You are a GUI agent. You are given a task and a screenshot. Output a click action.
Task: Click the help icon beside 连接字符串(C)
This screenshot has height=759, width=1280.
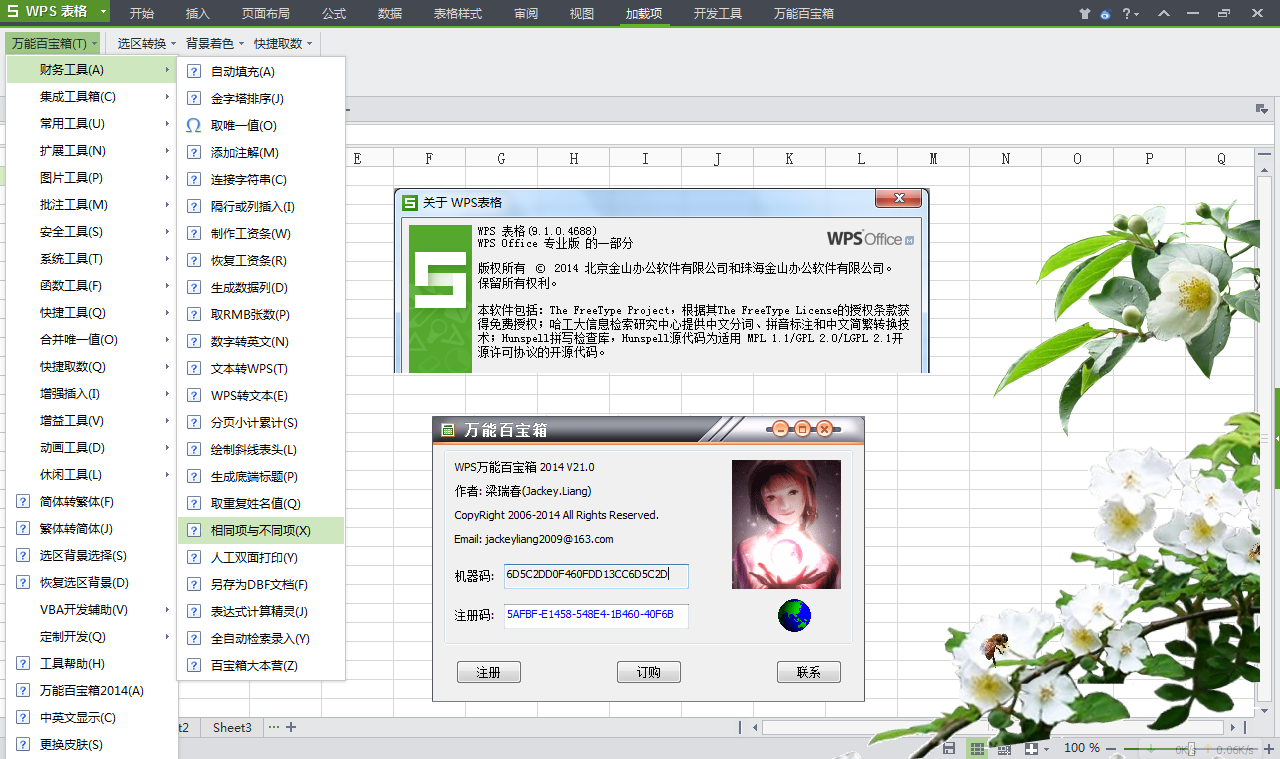(x=194, y=179)
